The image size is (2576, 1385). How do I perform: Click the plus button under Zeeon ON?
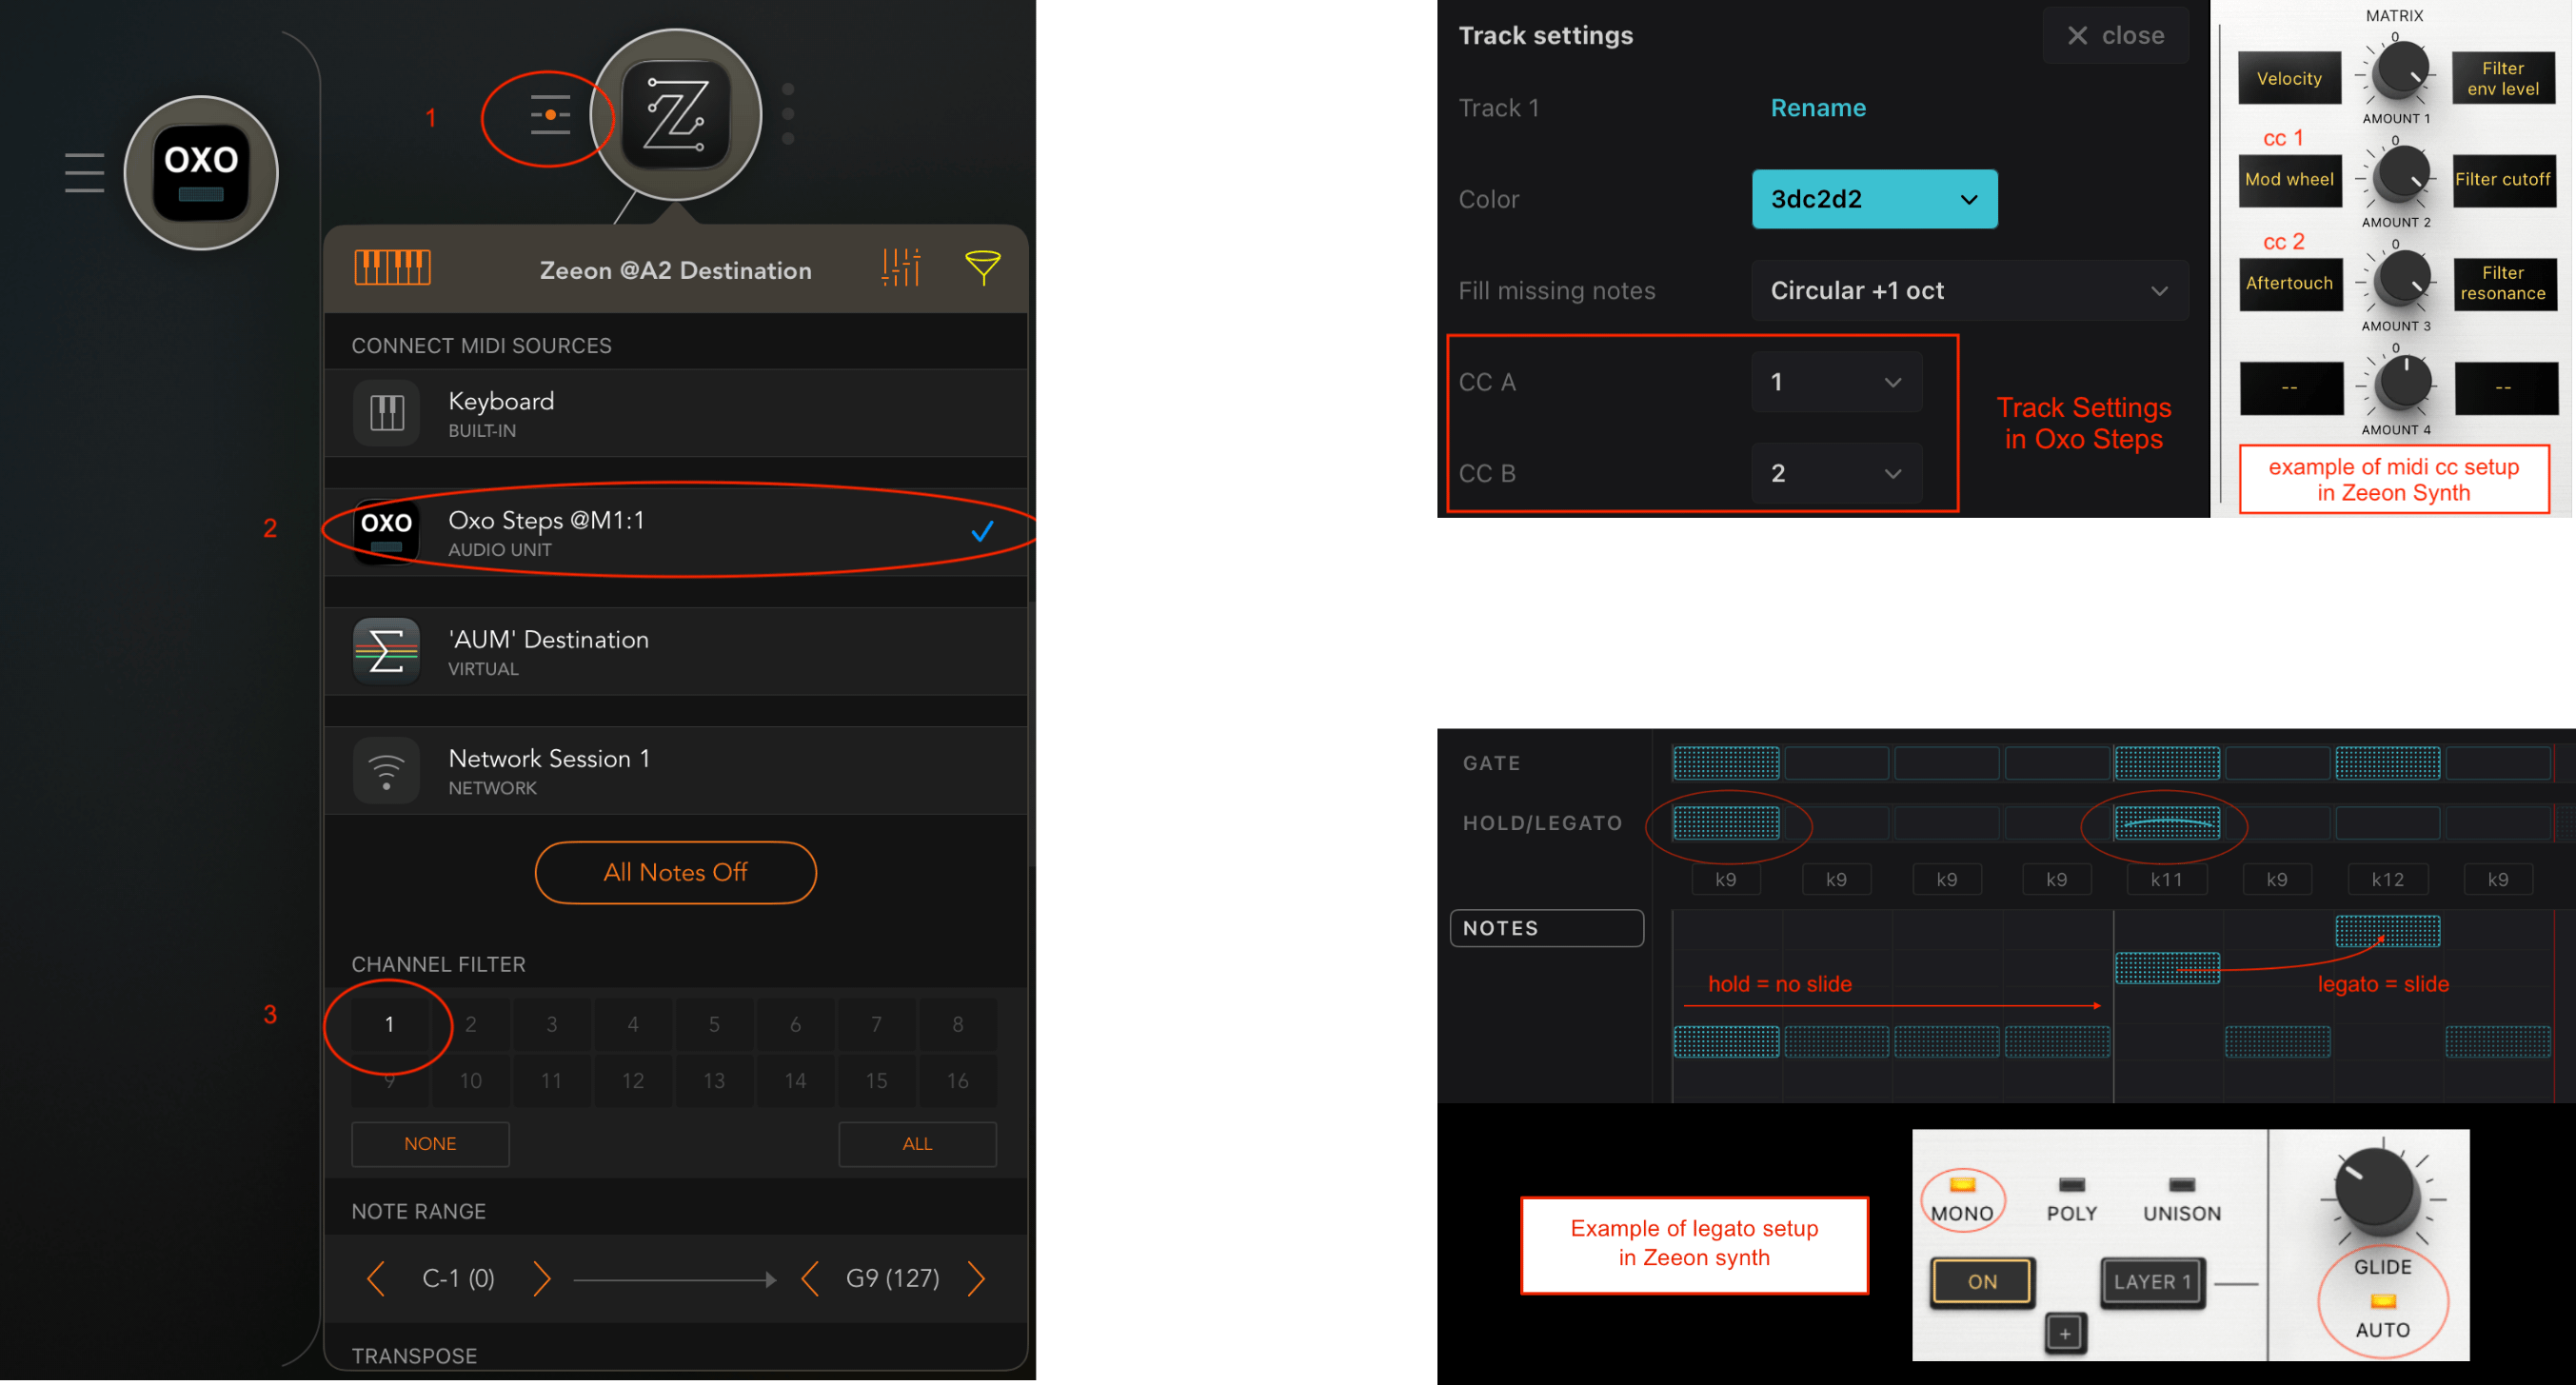point(2065,1333)
